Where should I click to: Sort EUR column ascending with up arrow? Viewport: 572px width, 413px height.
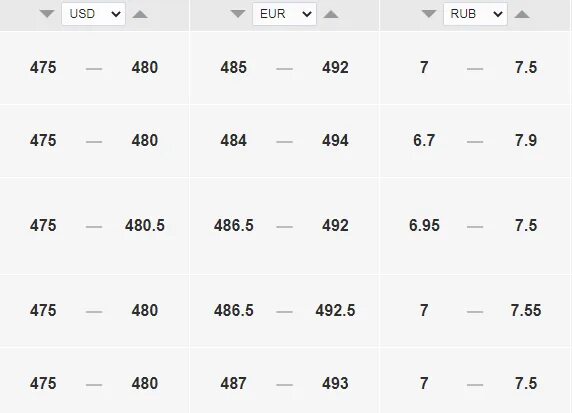click(x=331, y=14)
